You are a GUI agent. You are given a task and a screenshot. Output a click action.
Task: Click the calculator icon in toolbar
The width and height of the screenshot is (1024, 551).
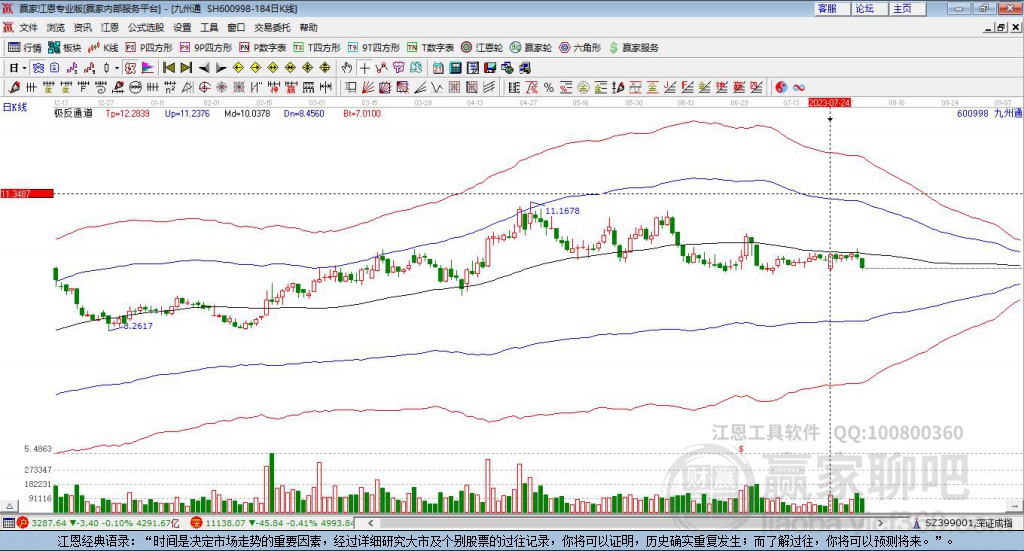(x=455, y=68)
